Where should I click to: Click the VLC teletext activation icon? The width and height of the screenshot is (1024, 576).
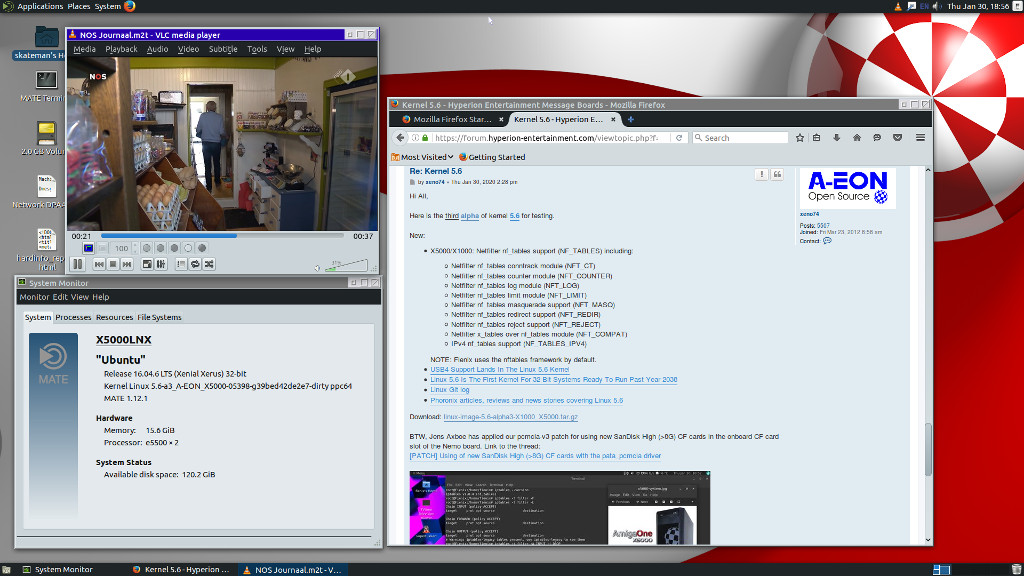tap(88, 248)
